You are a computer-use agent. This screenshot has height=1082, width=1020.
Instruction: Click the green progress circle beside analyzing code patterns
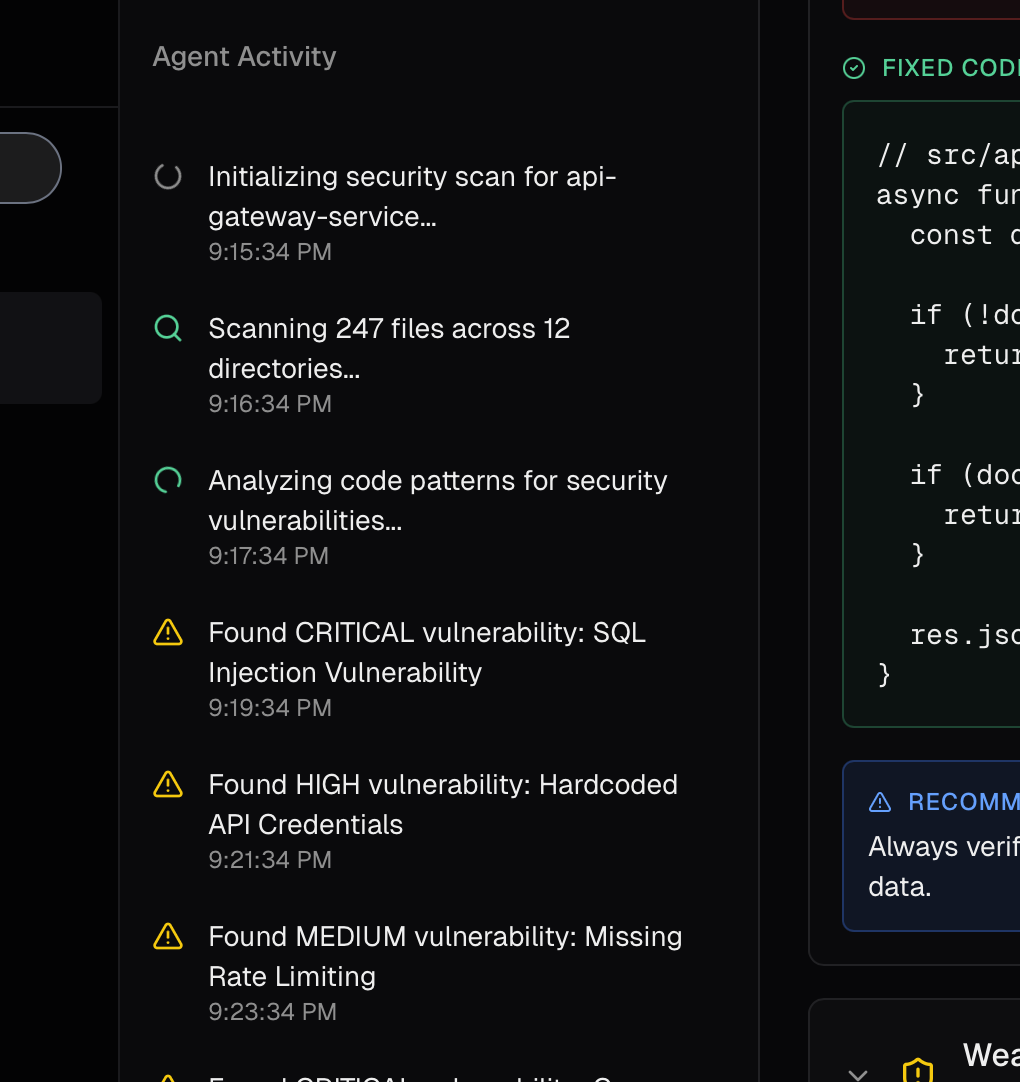click(x=168, y=480)
